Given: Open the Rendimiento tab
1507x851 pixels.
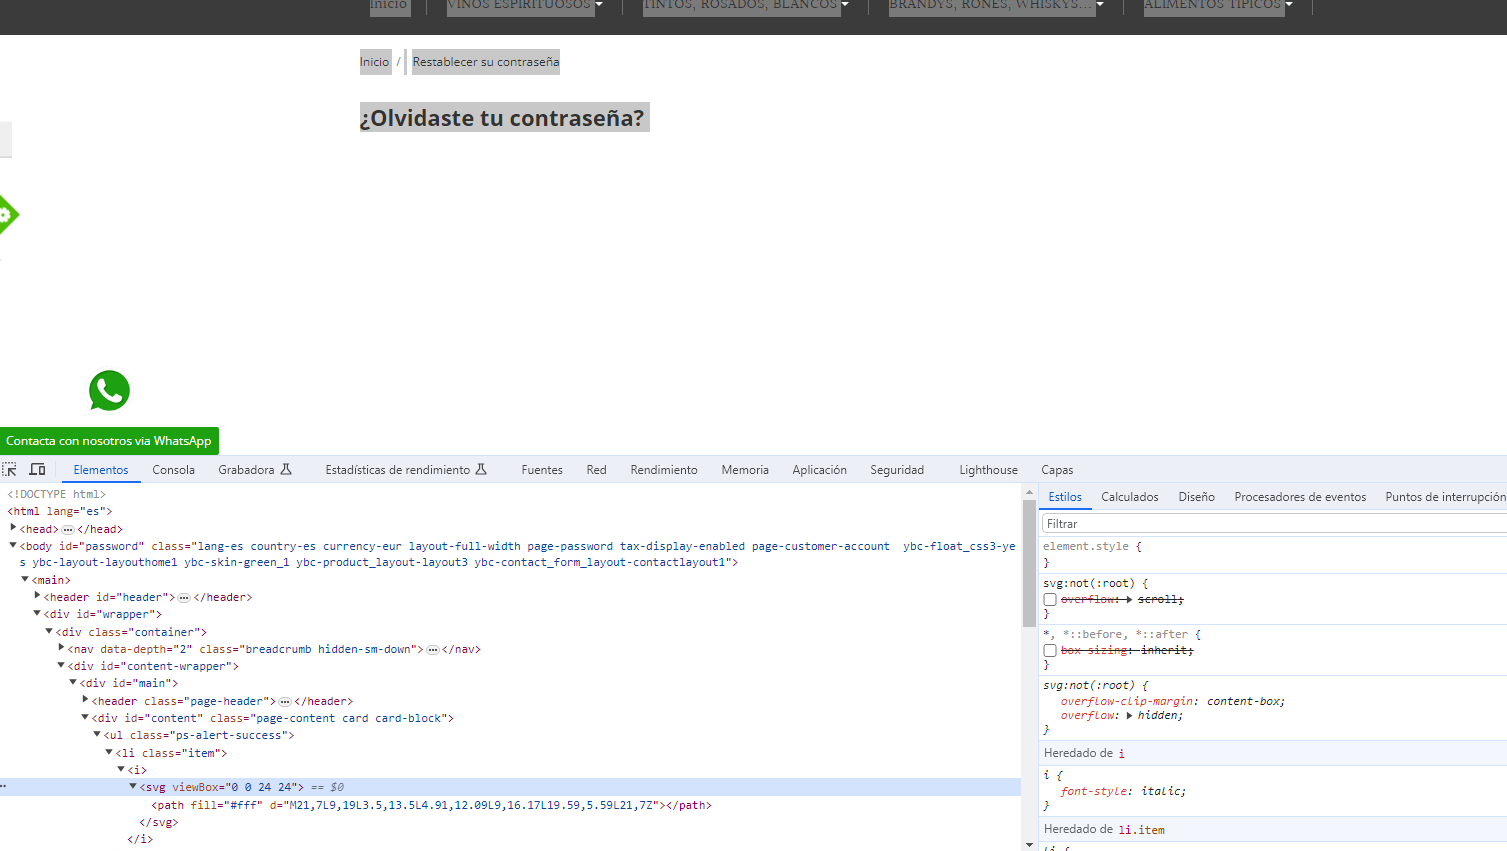Looking at the screenshot, I should tap(664, 469).
